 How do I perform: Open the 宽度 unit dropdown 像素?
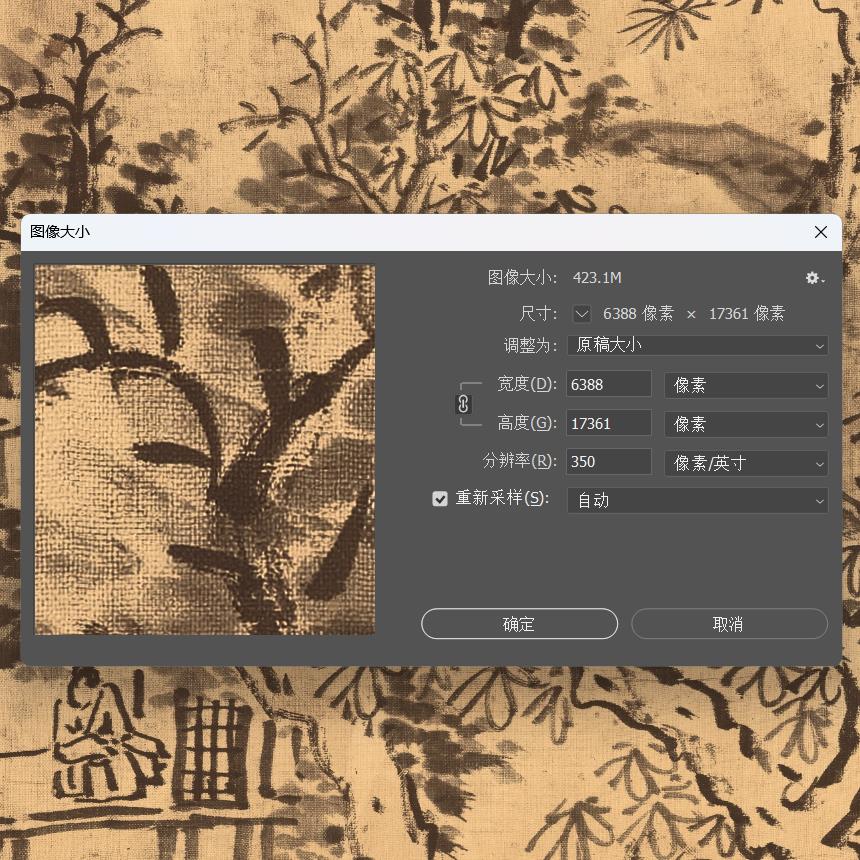coord(746,385)
